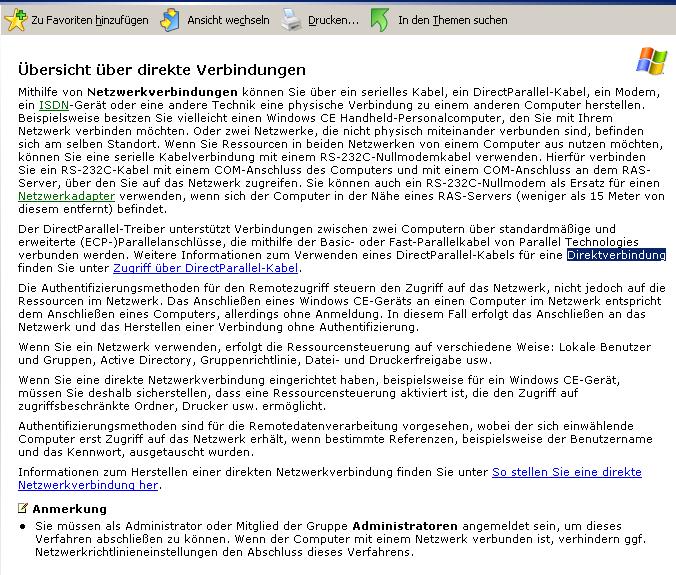Click heading Übersicht über direkte Verbindungen

pos(162,70)
